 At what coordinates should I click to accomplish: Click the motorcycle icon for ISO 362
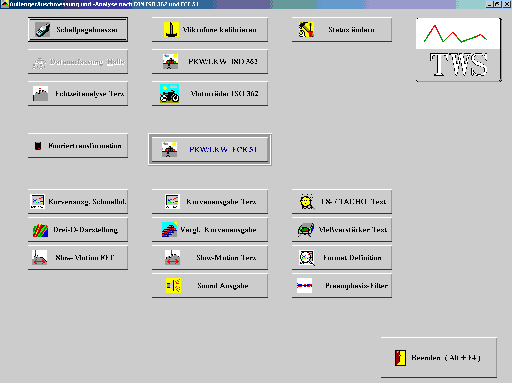tap(169, 94)
